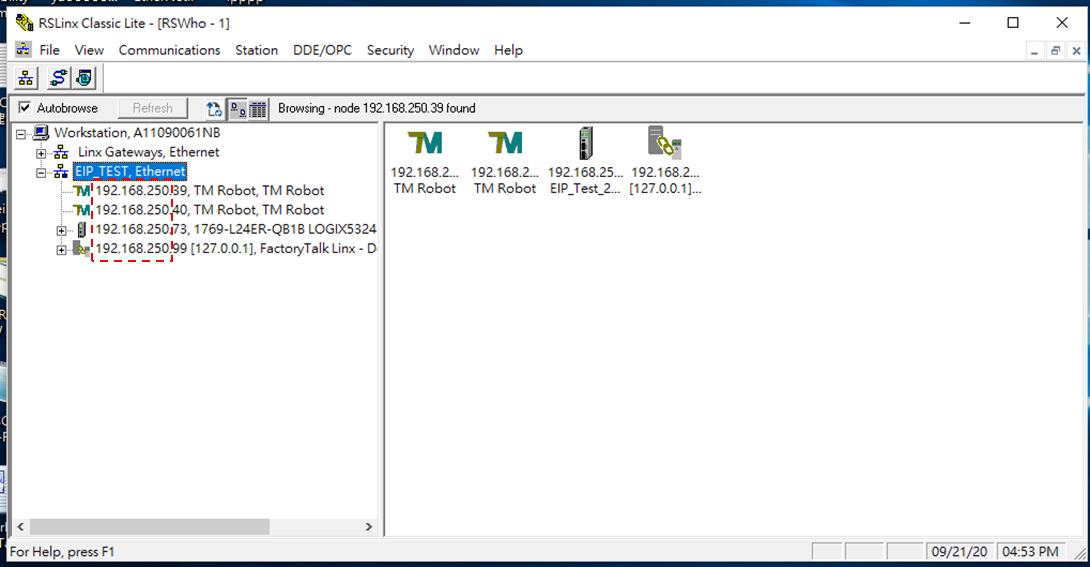This screenshot has width=1090, height=567.
Task: Close the inner RSWho child window
Action: click(x=1076, y=51)
